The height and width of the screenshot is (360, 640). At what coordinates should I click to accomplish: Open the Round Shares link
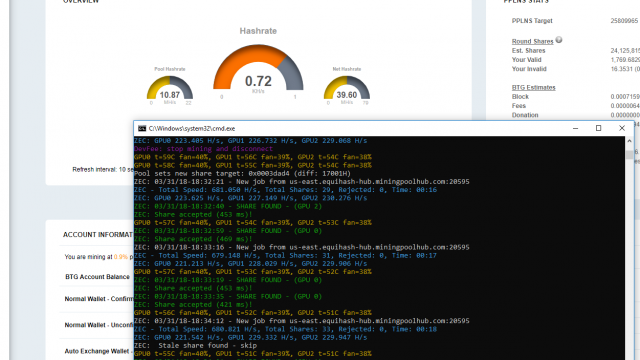532,41
